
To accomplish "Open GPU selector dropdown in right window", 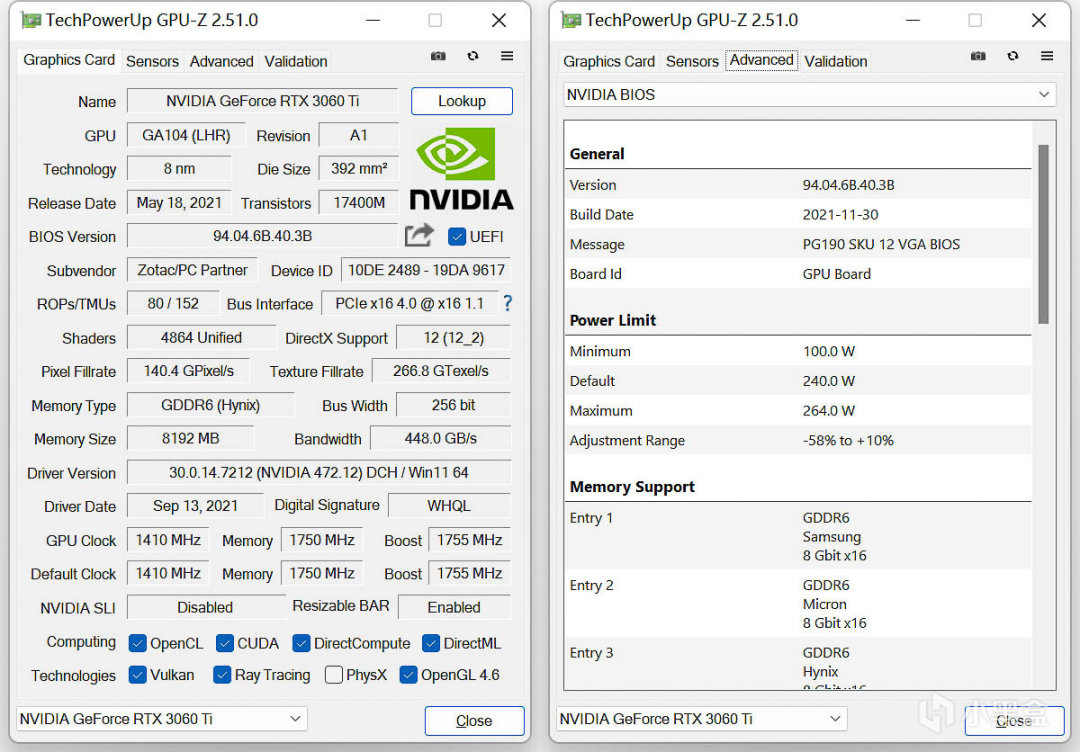I will point(702,719).
